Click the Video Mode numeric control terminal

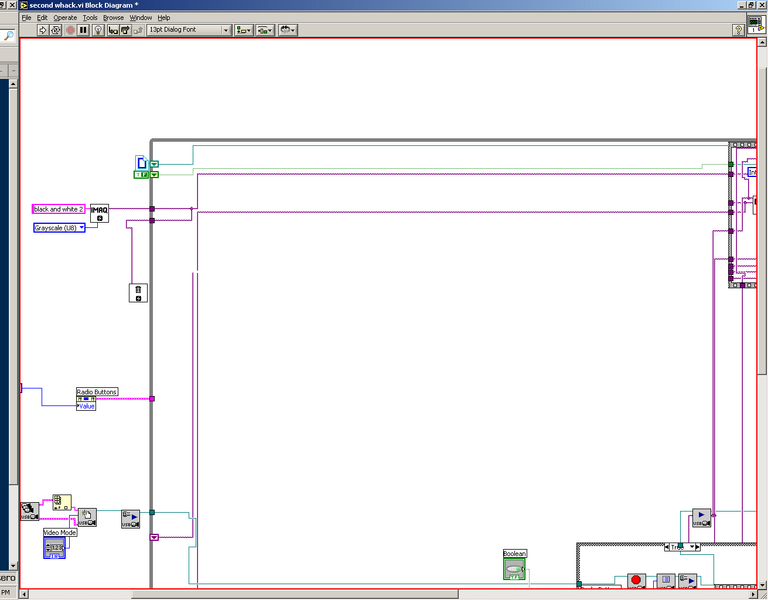(61, 547)
